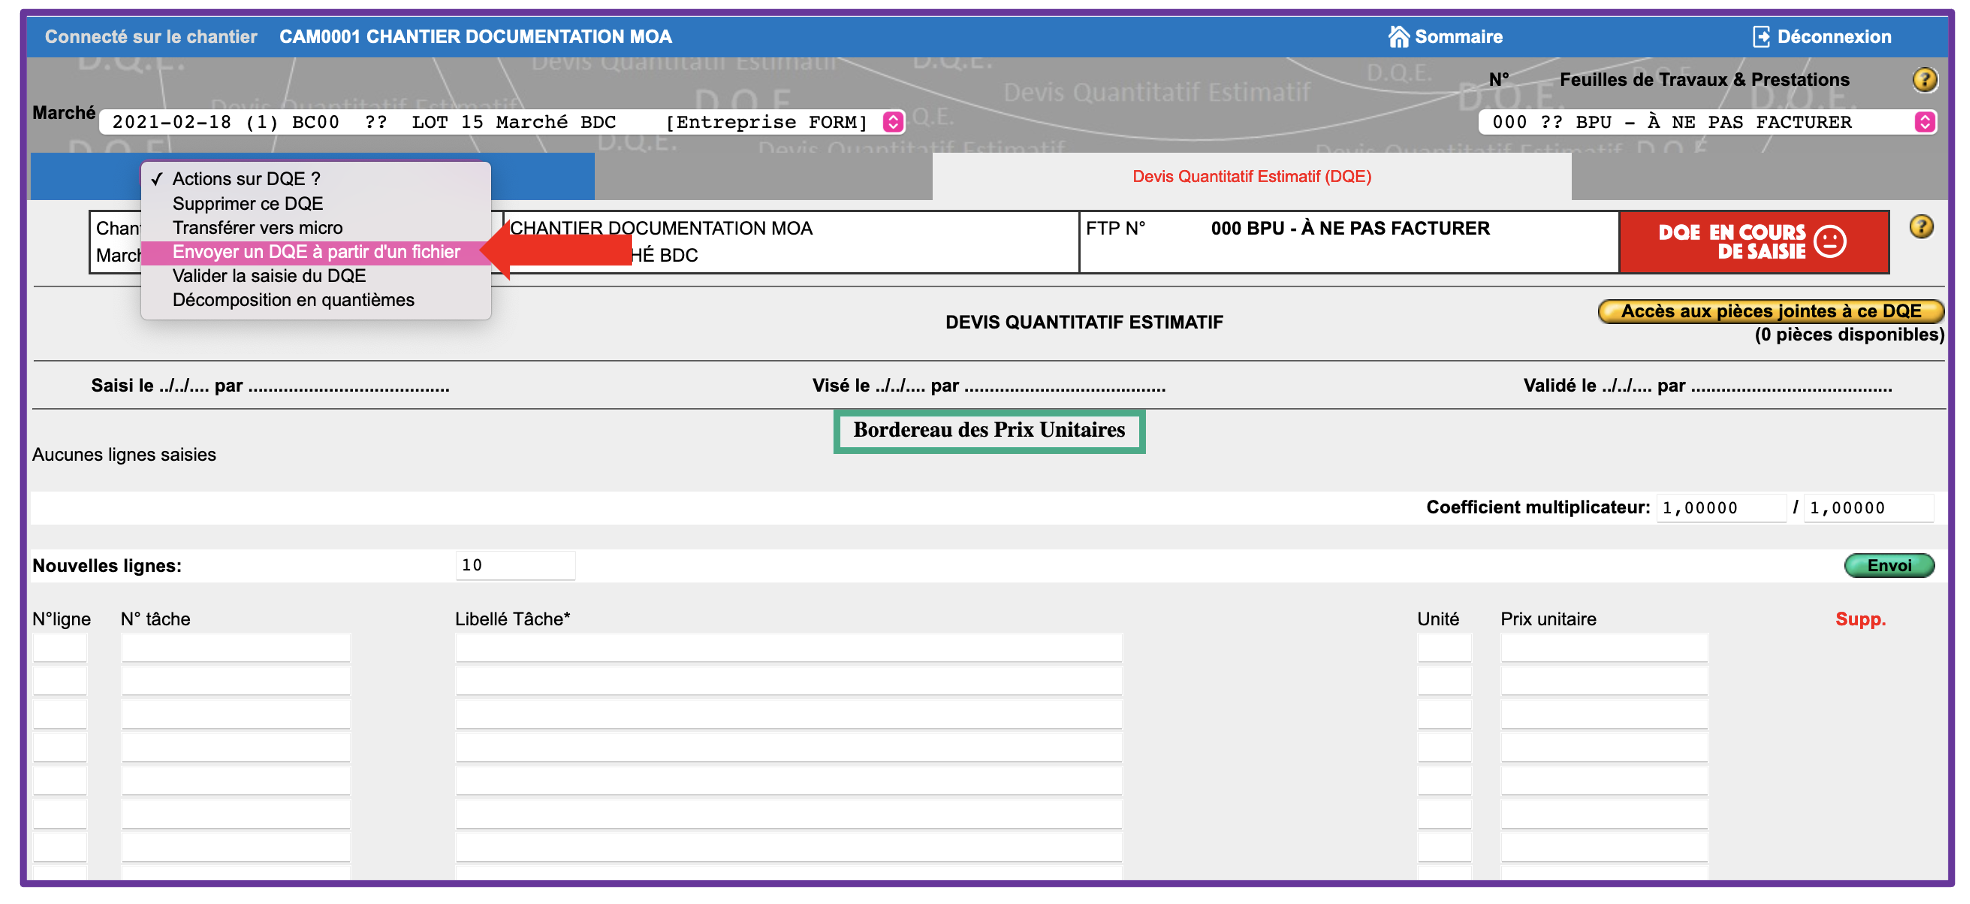
Task: Choose Supprimer ce DQE from the menu
Action: [x=248, y=203]
